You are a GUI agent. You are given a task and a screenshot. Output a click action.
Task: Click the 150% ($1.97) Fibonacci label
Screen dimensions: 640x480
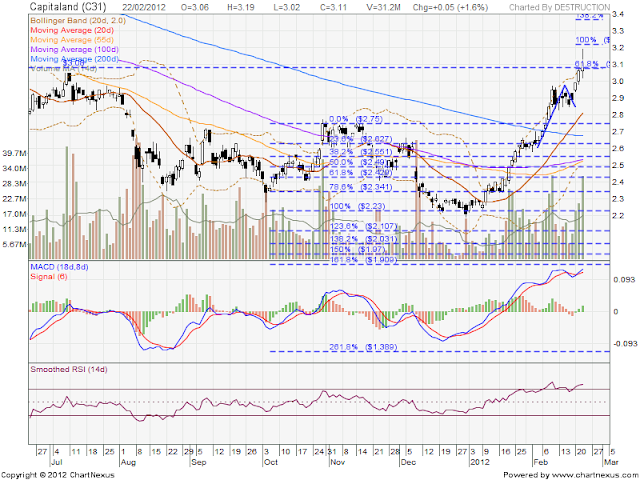coord(356,249)
